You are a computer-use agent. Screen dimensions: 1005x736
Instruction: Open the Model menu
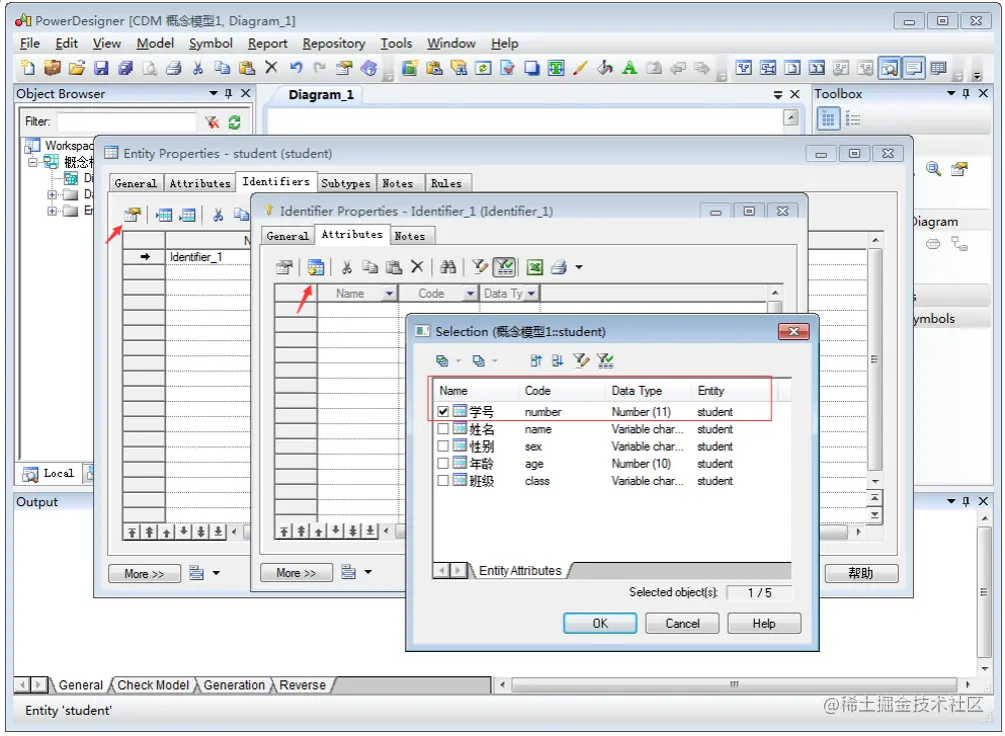(x=155, y=43)
